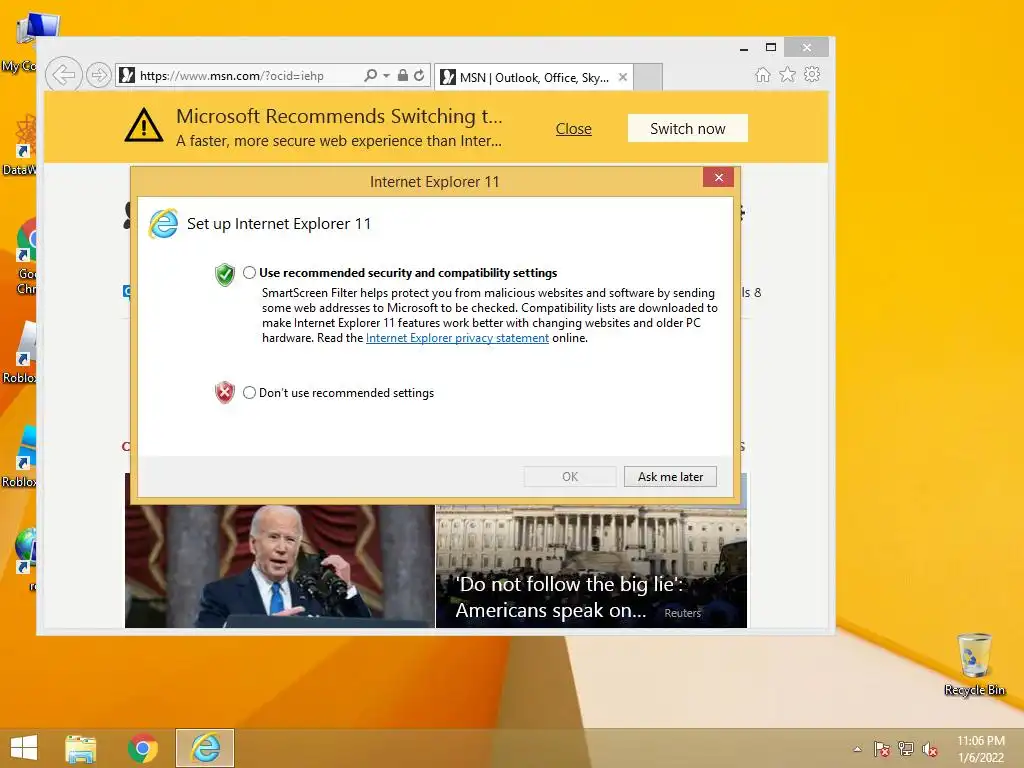Click the search magnifier in address bar
Image resolution: width=1024 pixels, height=768 pixels.
point(370,76)
